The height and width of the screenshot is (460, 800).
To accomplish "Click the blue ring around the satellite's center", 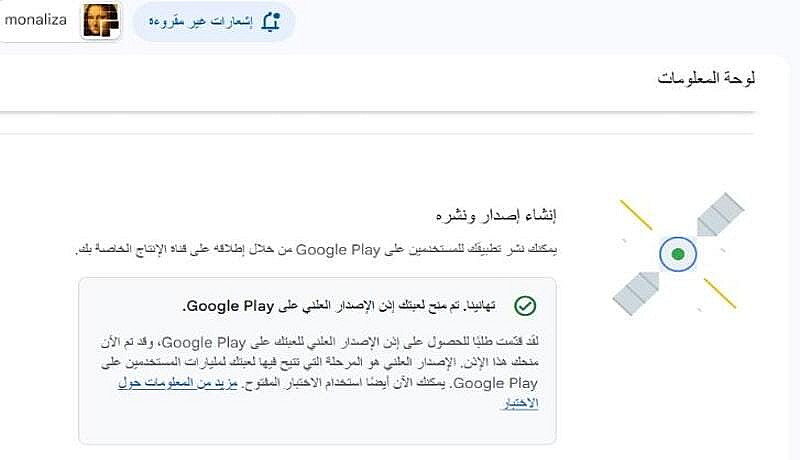I will tap(666, 254).
